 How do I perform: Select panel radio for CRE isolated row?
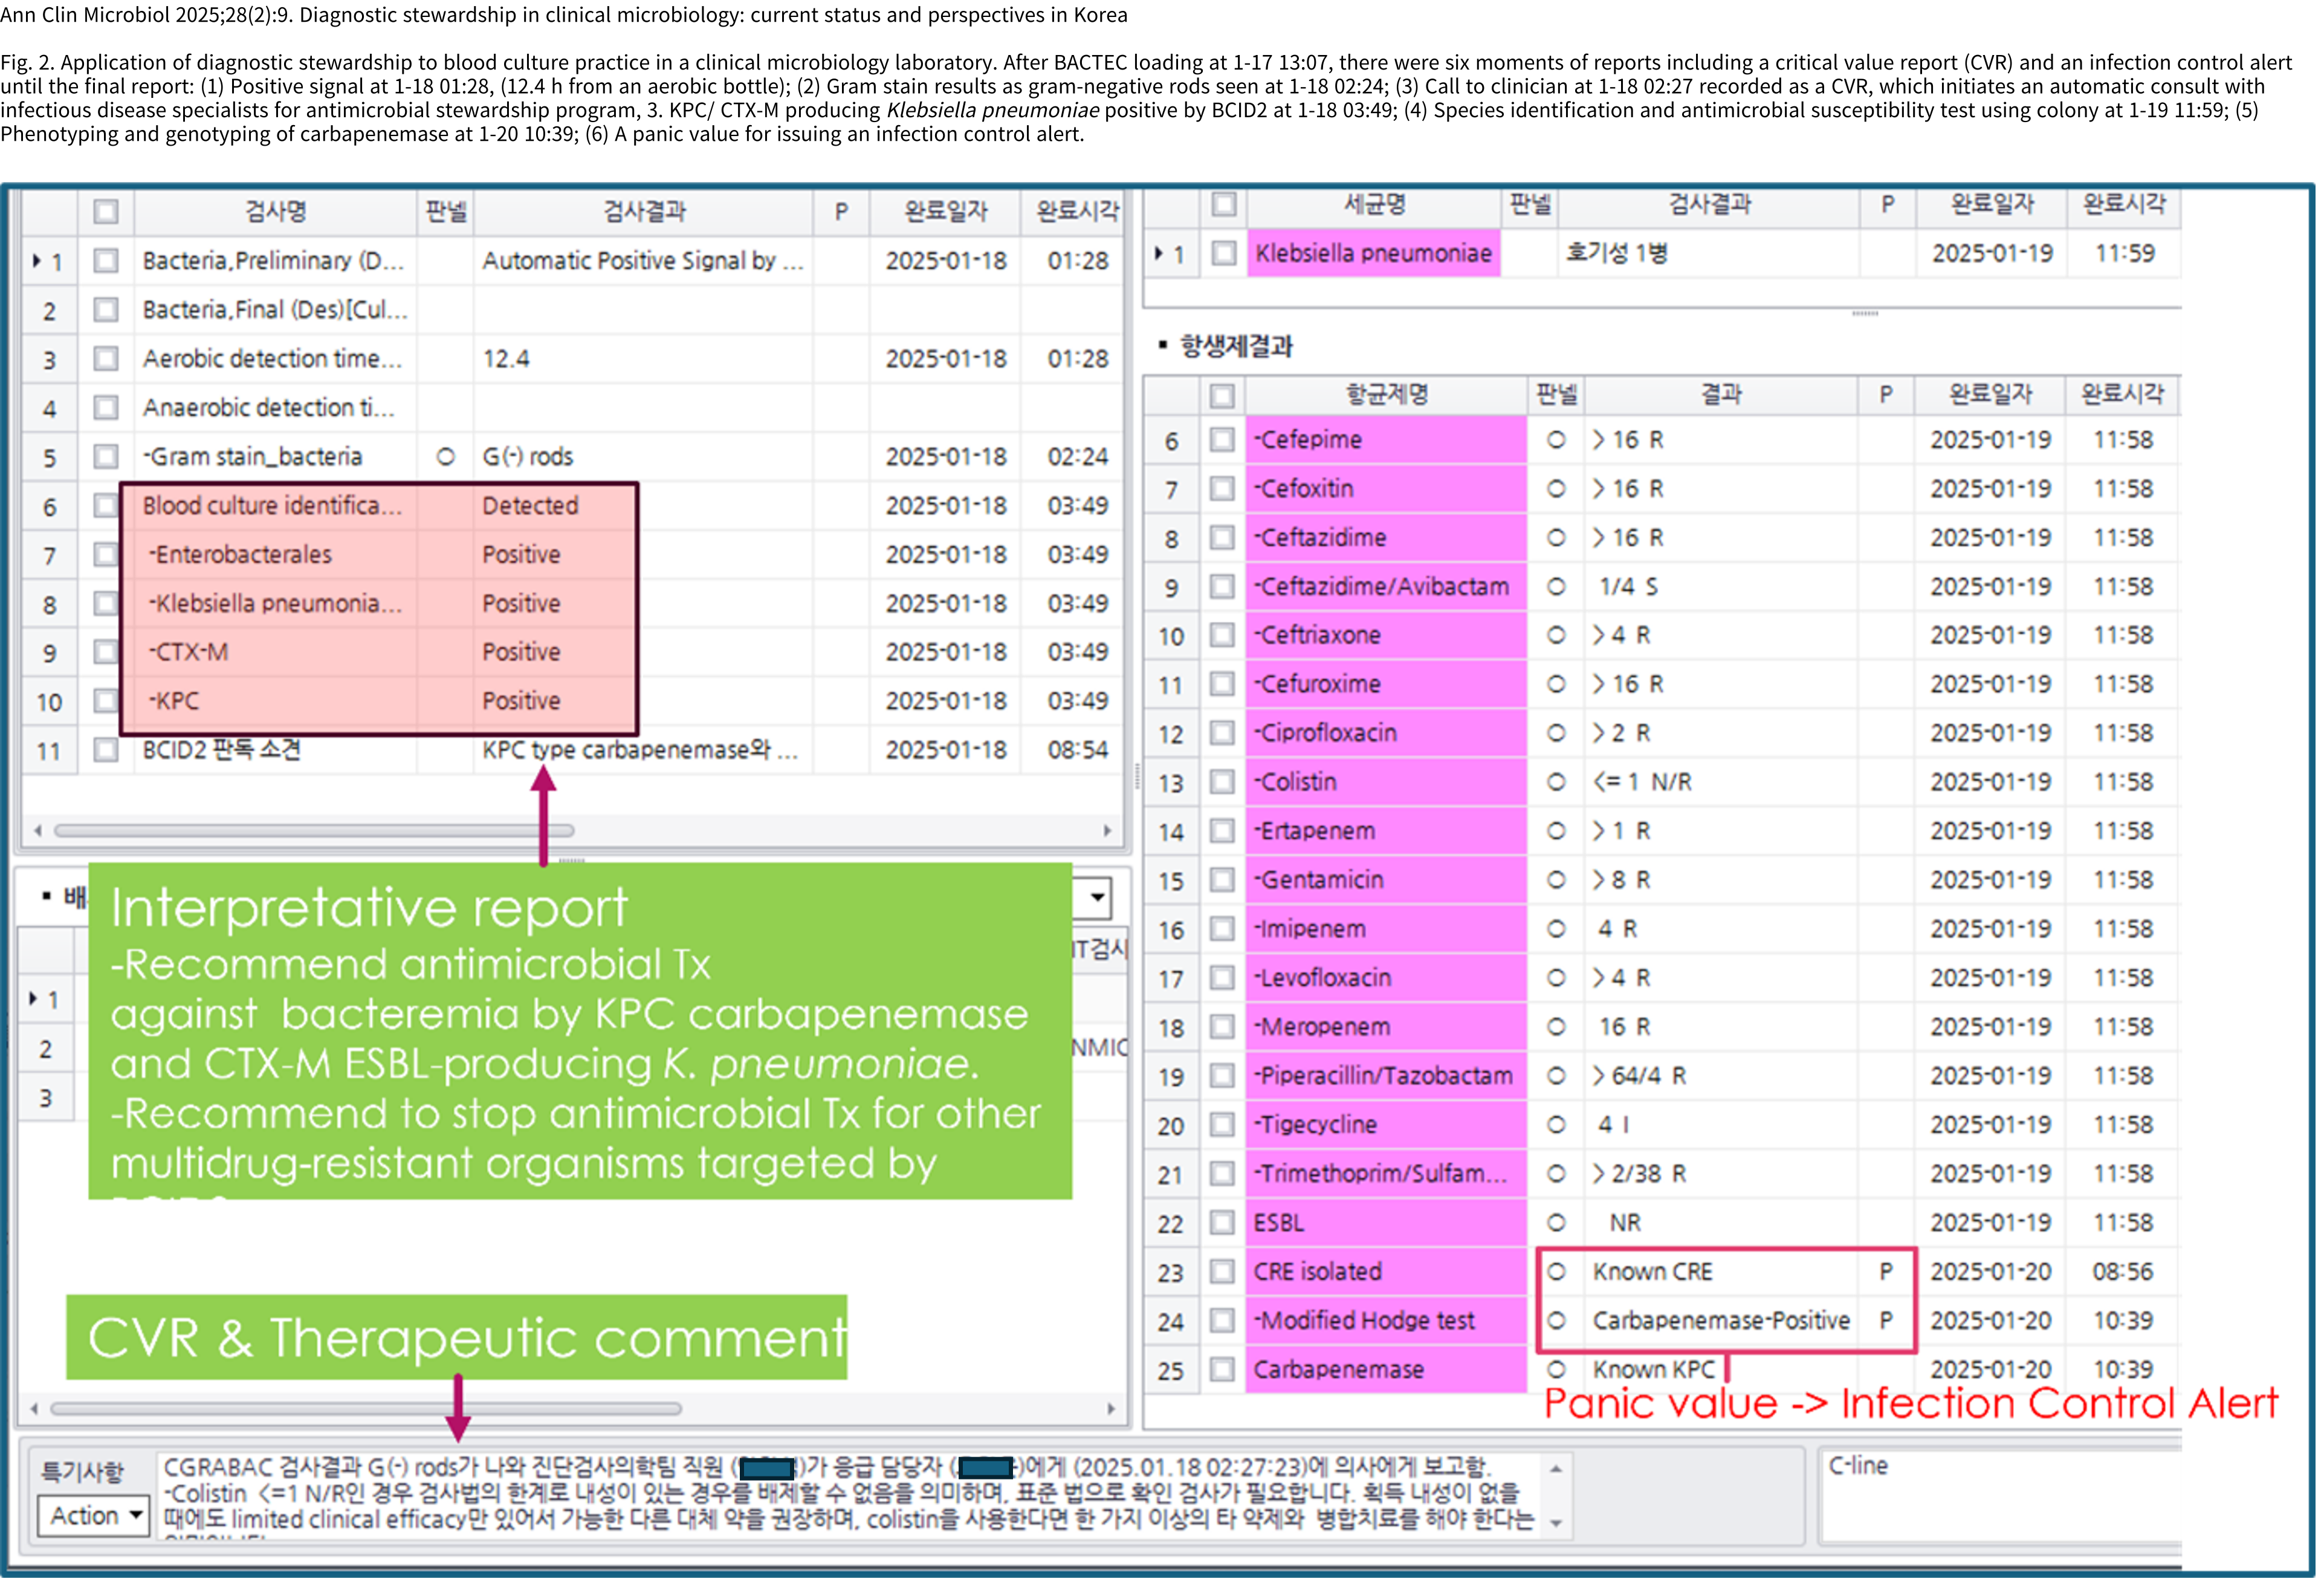coord(1556,1271)
